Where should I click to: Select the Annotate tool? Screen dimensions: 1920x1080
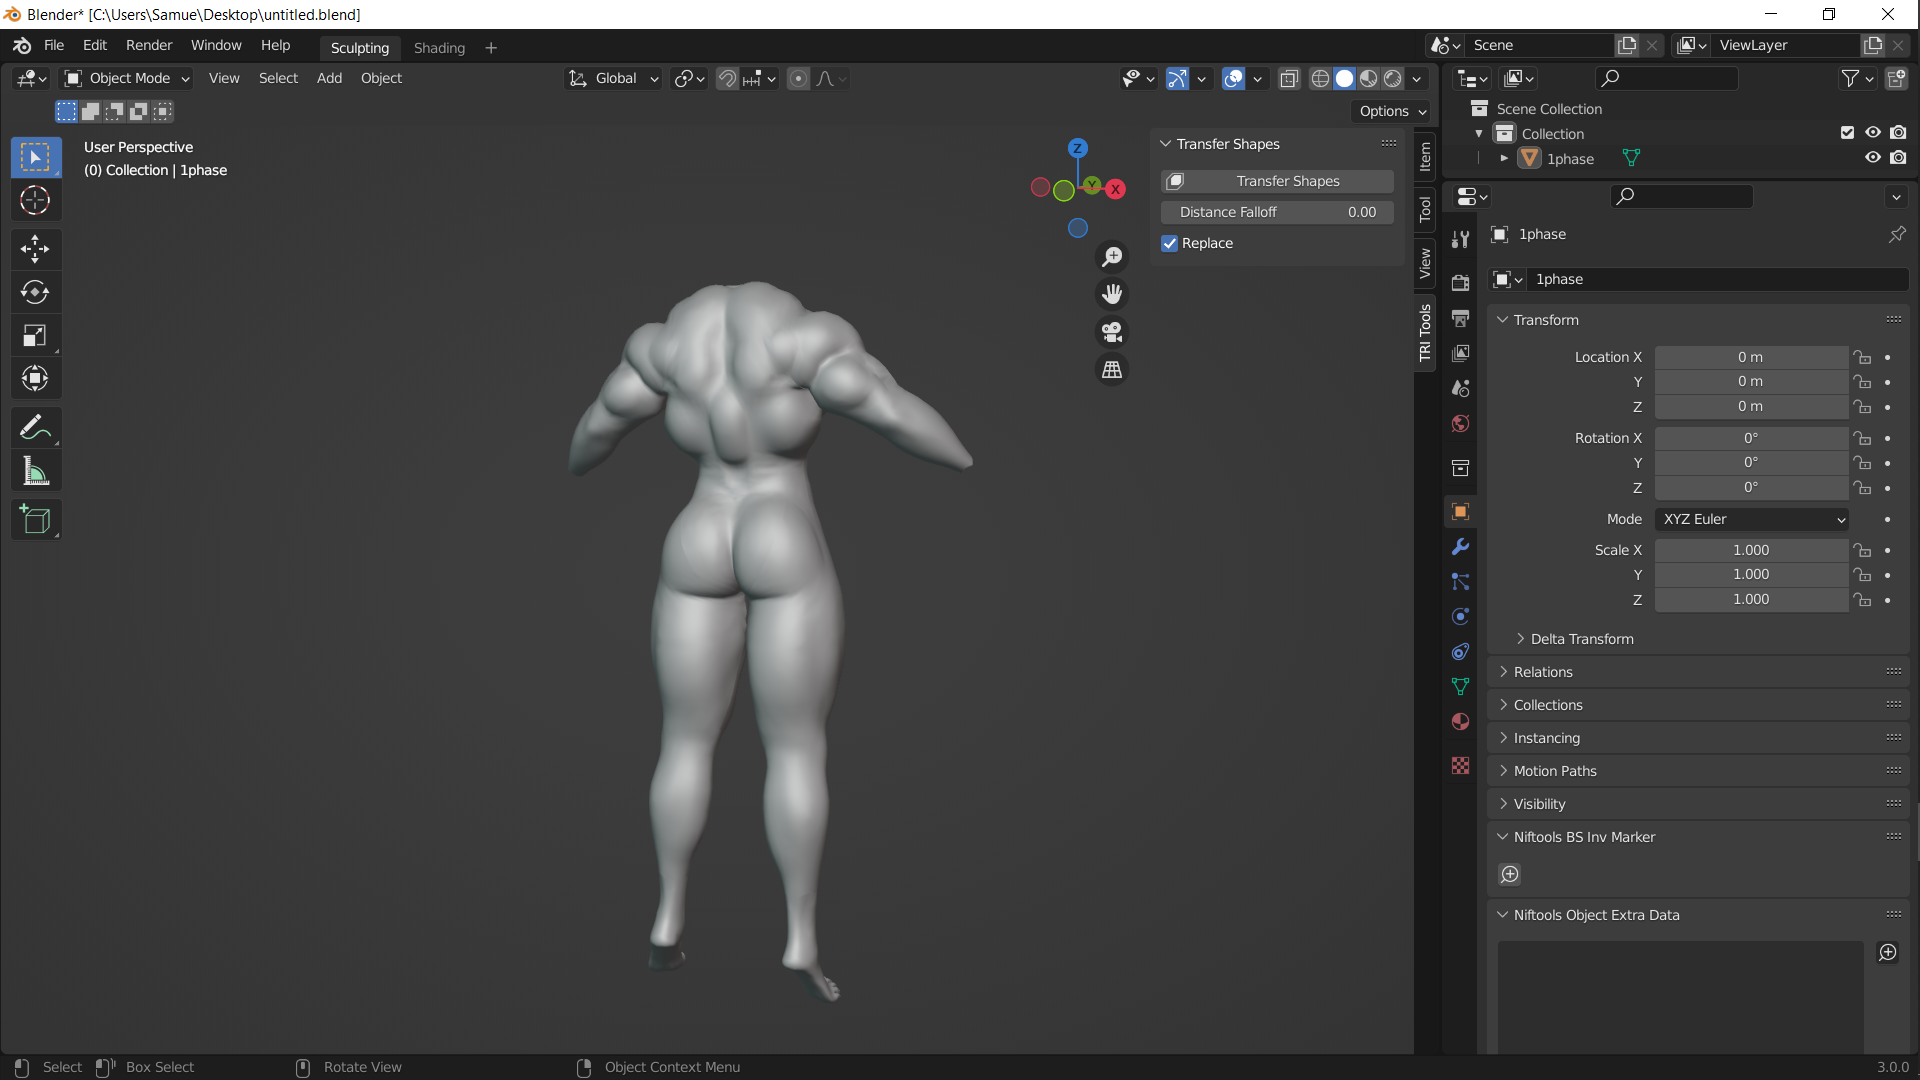tap(35, 428)
